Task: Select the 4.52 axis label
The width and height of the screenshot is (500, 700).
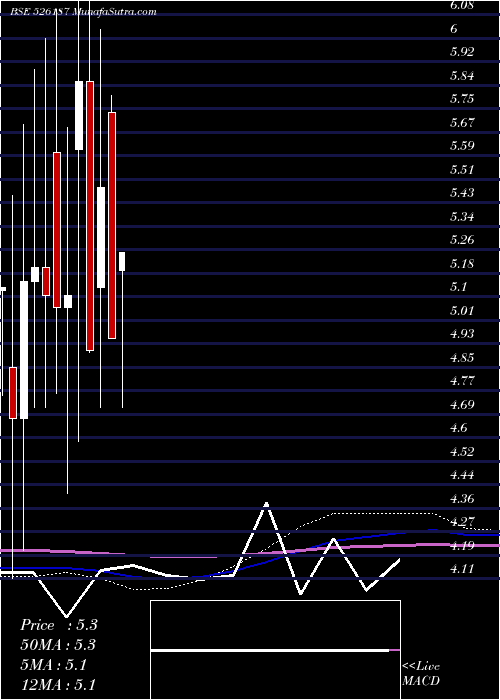Action: click(462, 451)
